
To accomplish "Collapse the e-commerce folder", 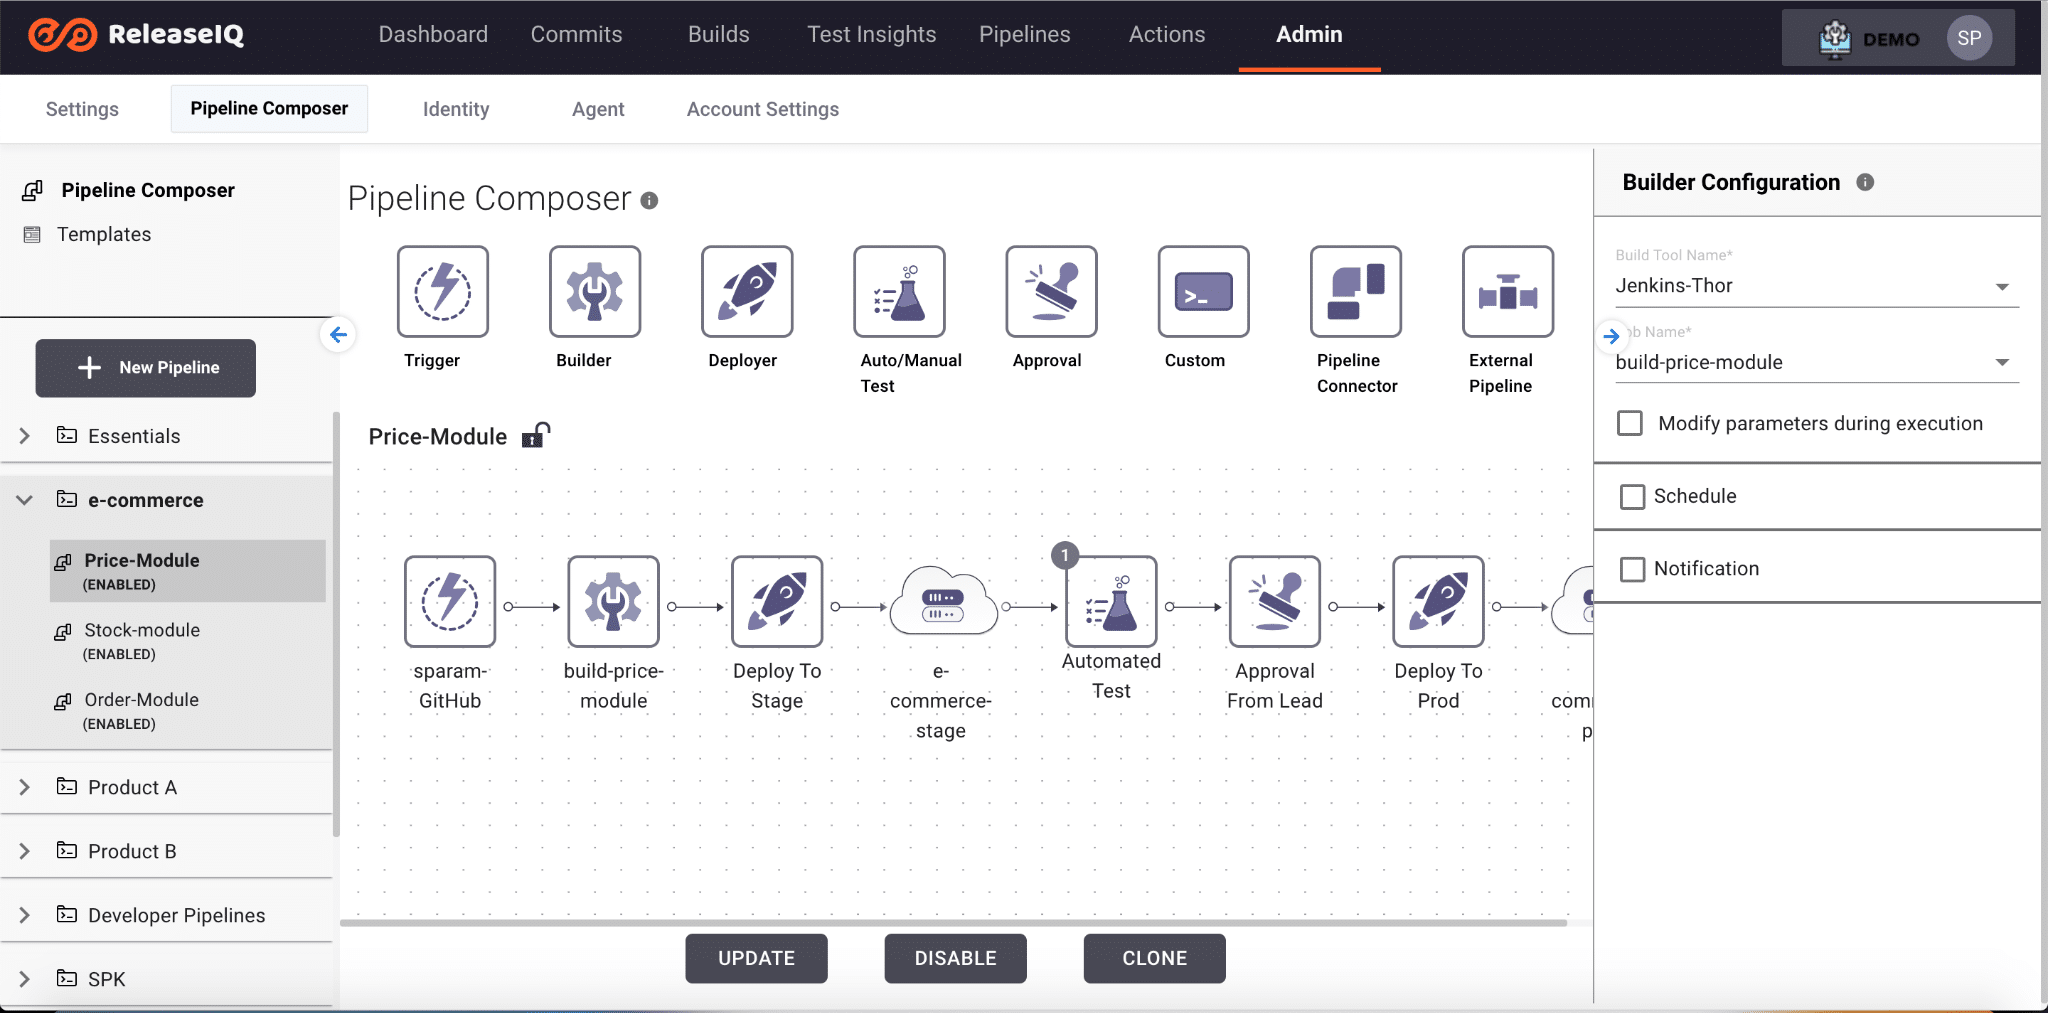I will pos(25,500).
